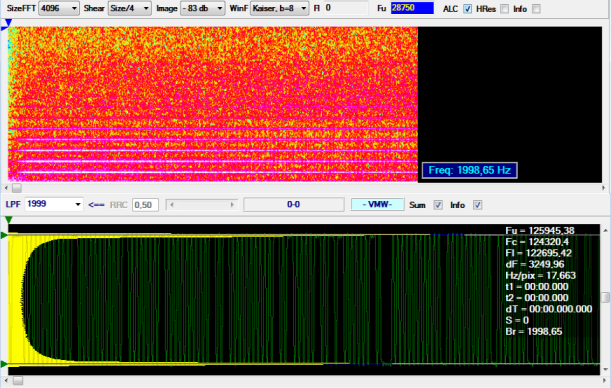Click the <== arrow button beside LPF
The width and height of the screenshot is (611, 388).
coord(96,205)
